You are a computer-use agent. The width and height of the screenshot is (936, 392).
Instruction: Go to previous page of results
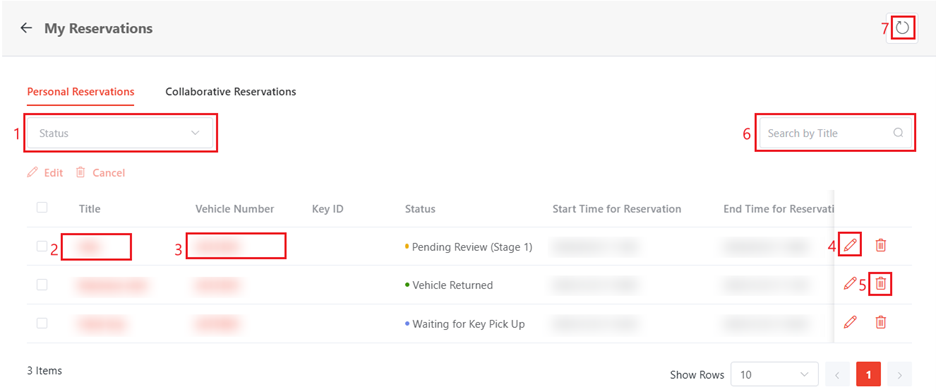click(x=837, y=375)
